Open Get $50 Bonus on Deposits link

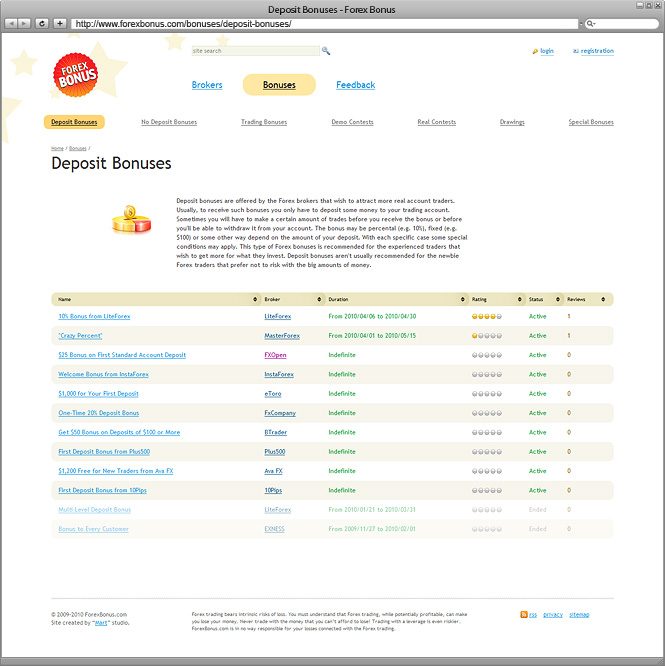119,432
